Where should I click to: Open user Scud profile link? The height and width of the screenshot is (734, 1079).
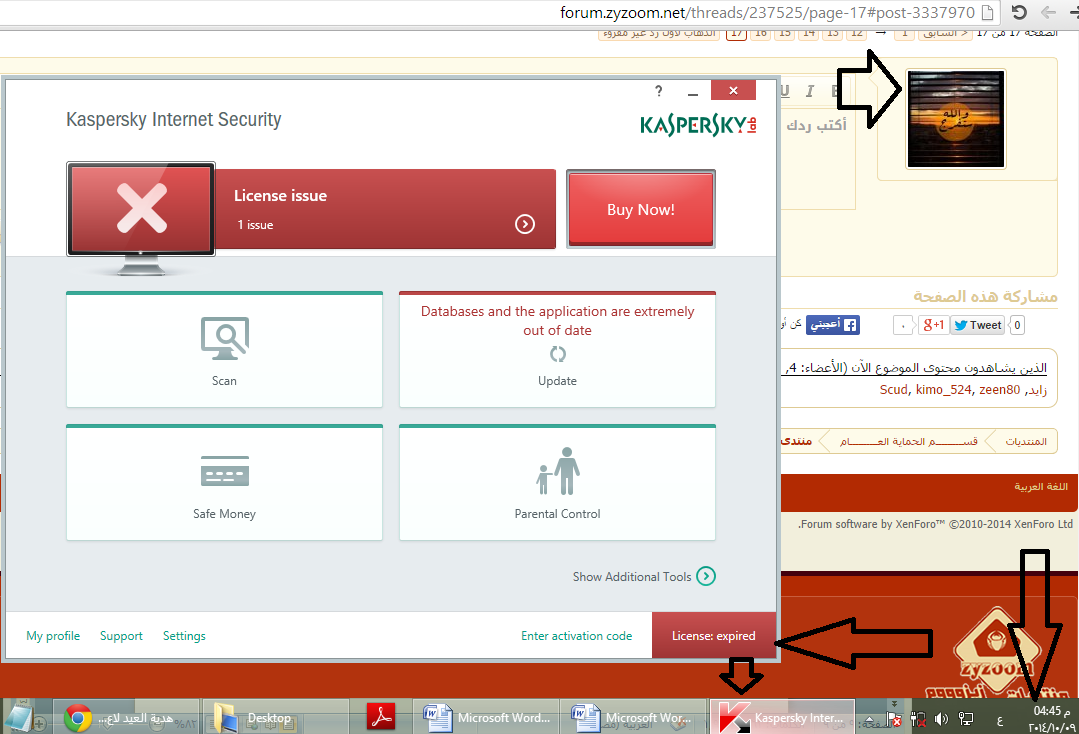click(x=894, y=389)
